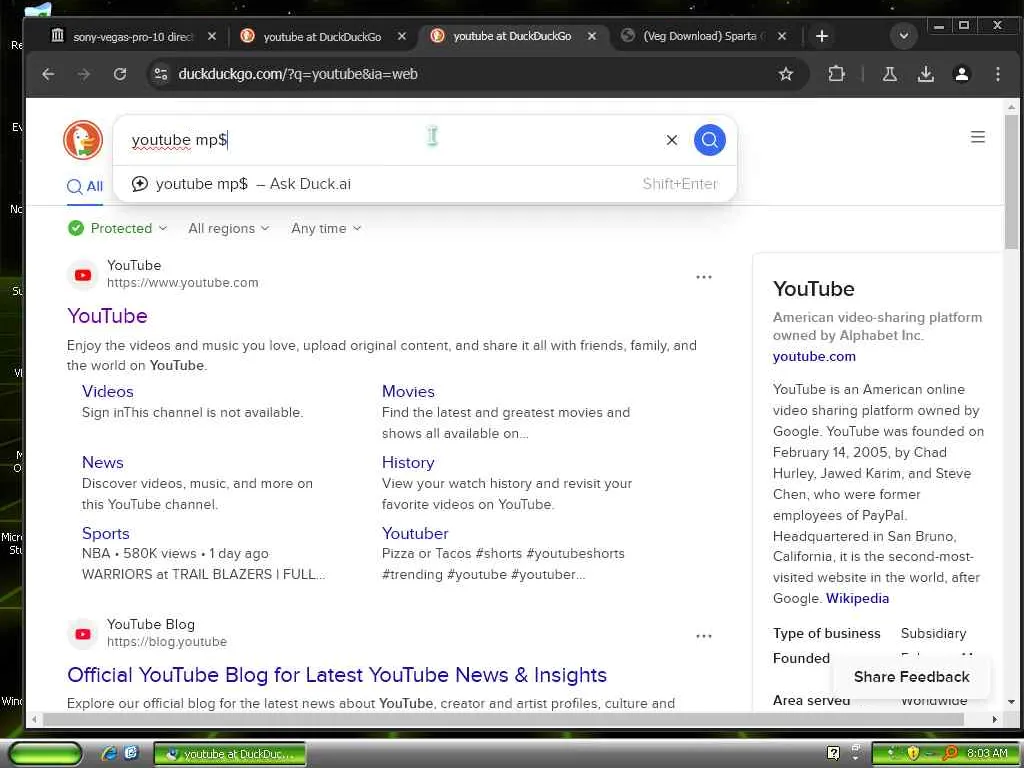Click the address bar URL field
Image resolution: width=1024 pixels, height=768 pixels.
coord(470,74)
